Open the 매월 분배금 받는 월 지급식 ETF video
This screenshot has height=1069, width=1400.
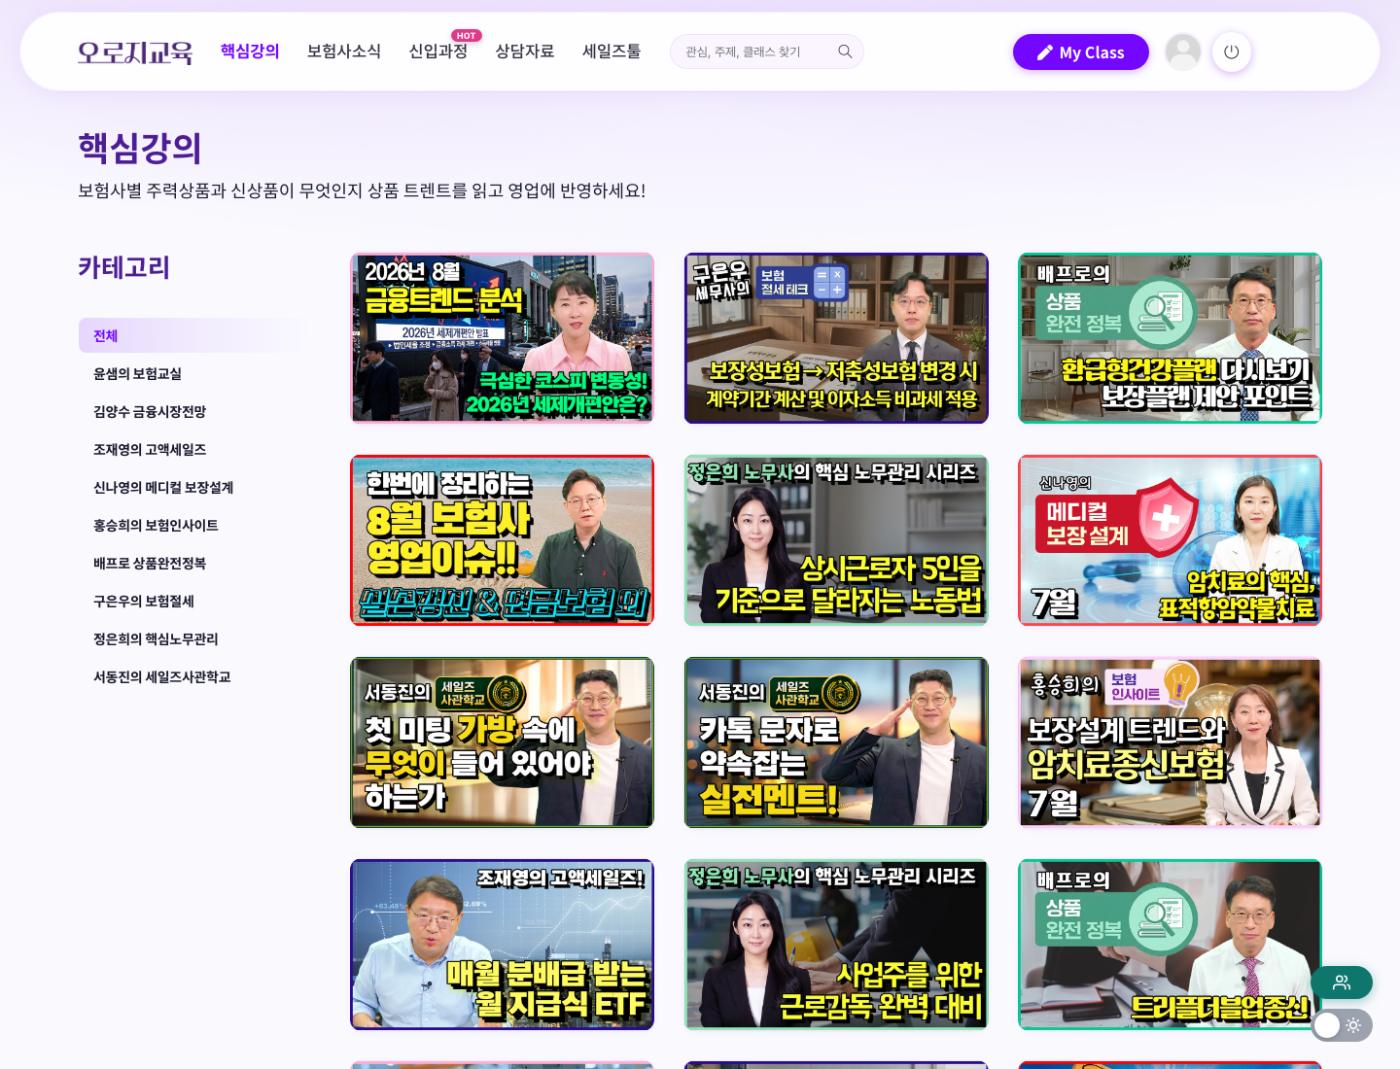pos(502,944)
